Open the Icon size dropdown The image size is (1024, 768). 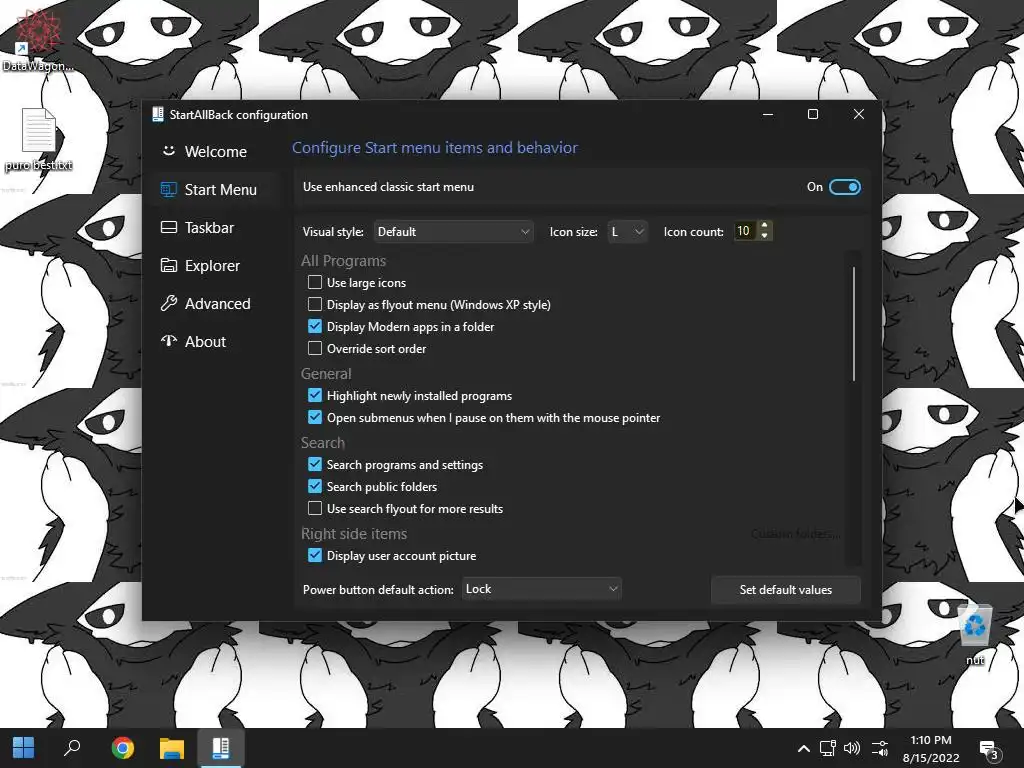(628, 232)
